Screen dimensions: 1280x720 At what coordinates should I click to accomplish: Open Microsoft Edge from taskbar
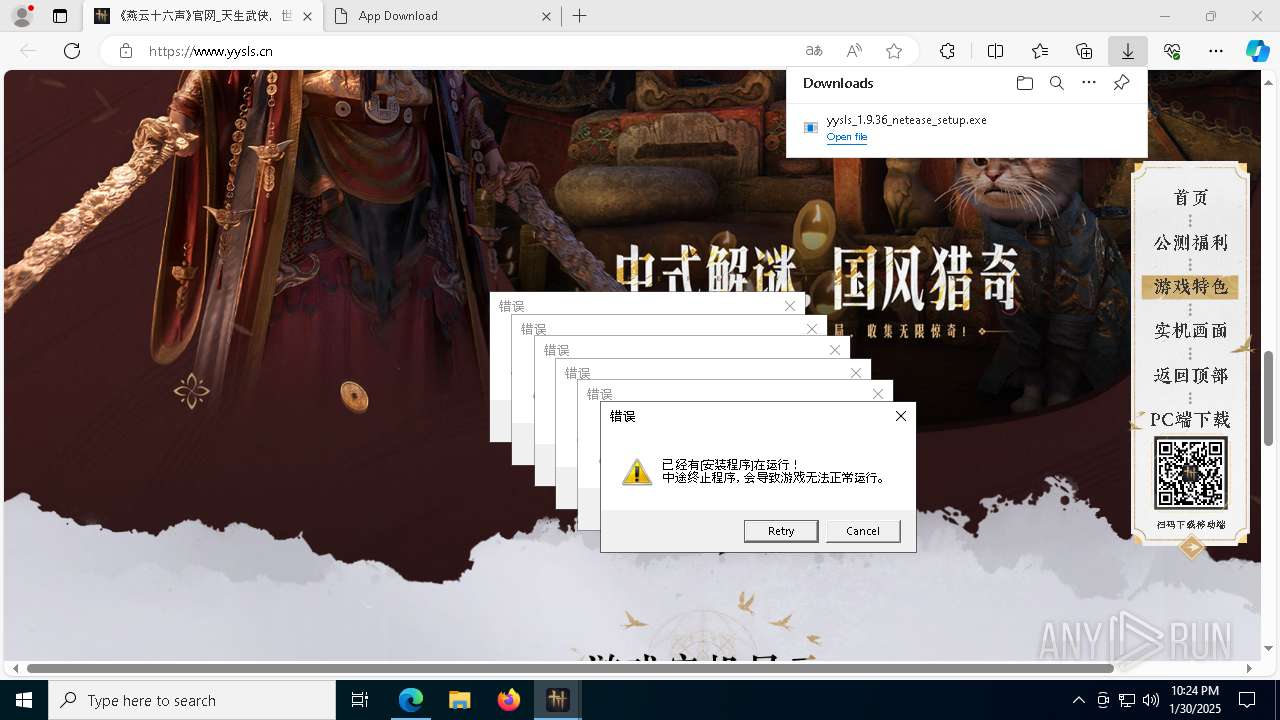(x=411, y=700)
